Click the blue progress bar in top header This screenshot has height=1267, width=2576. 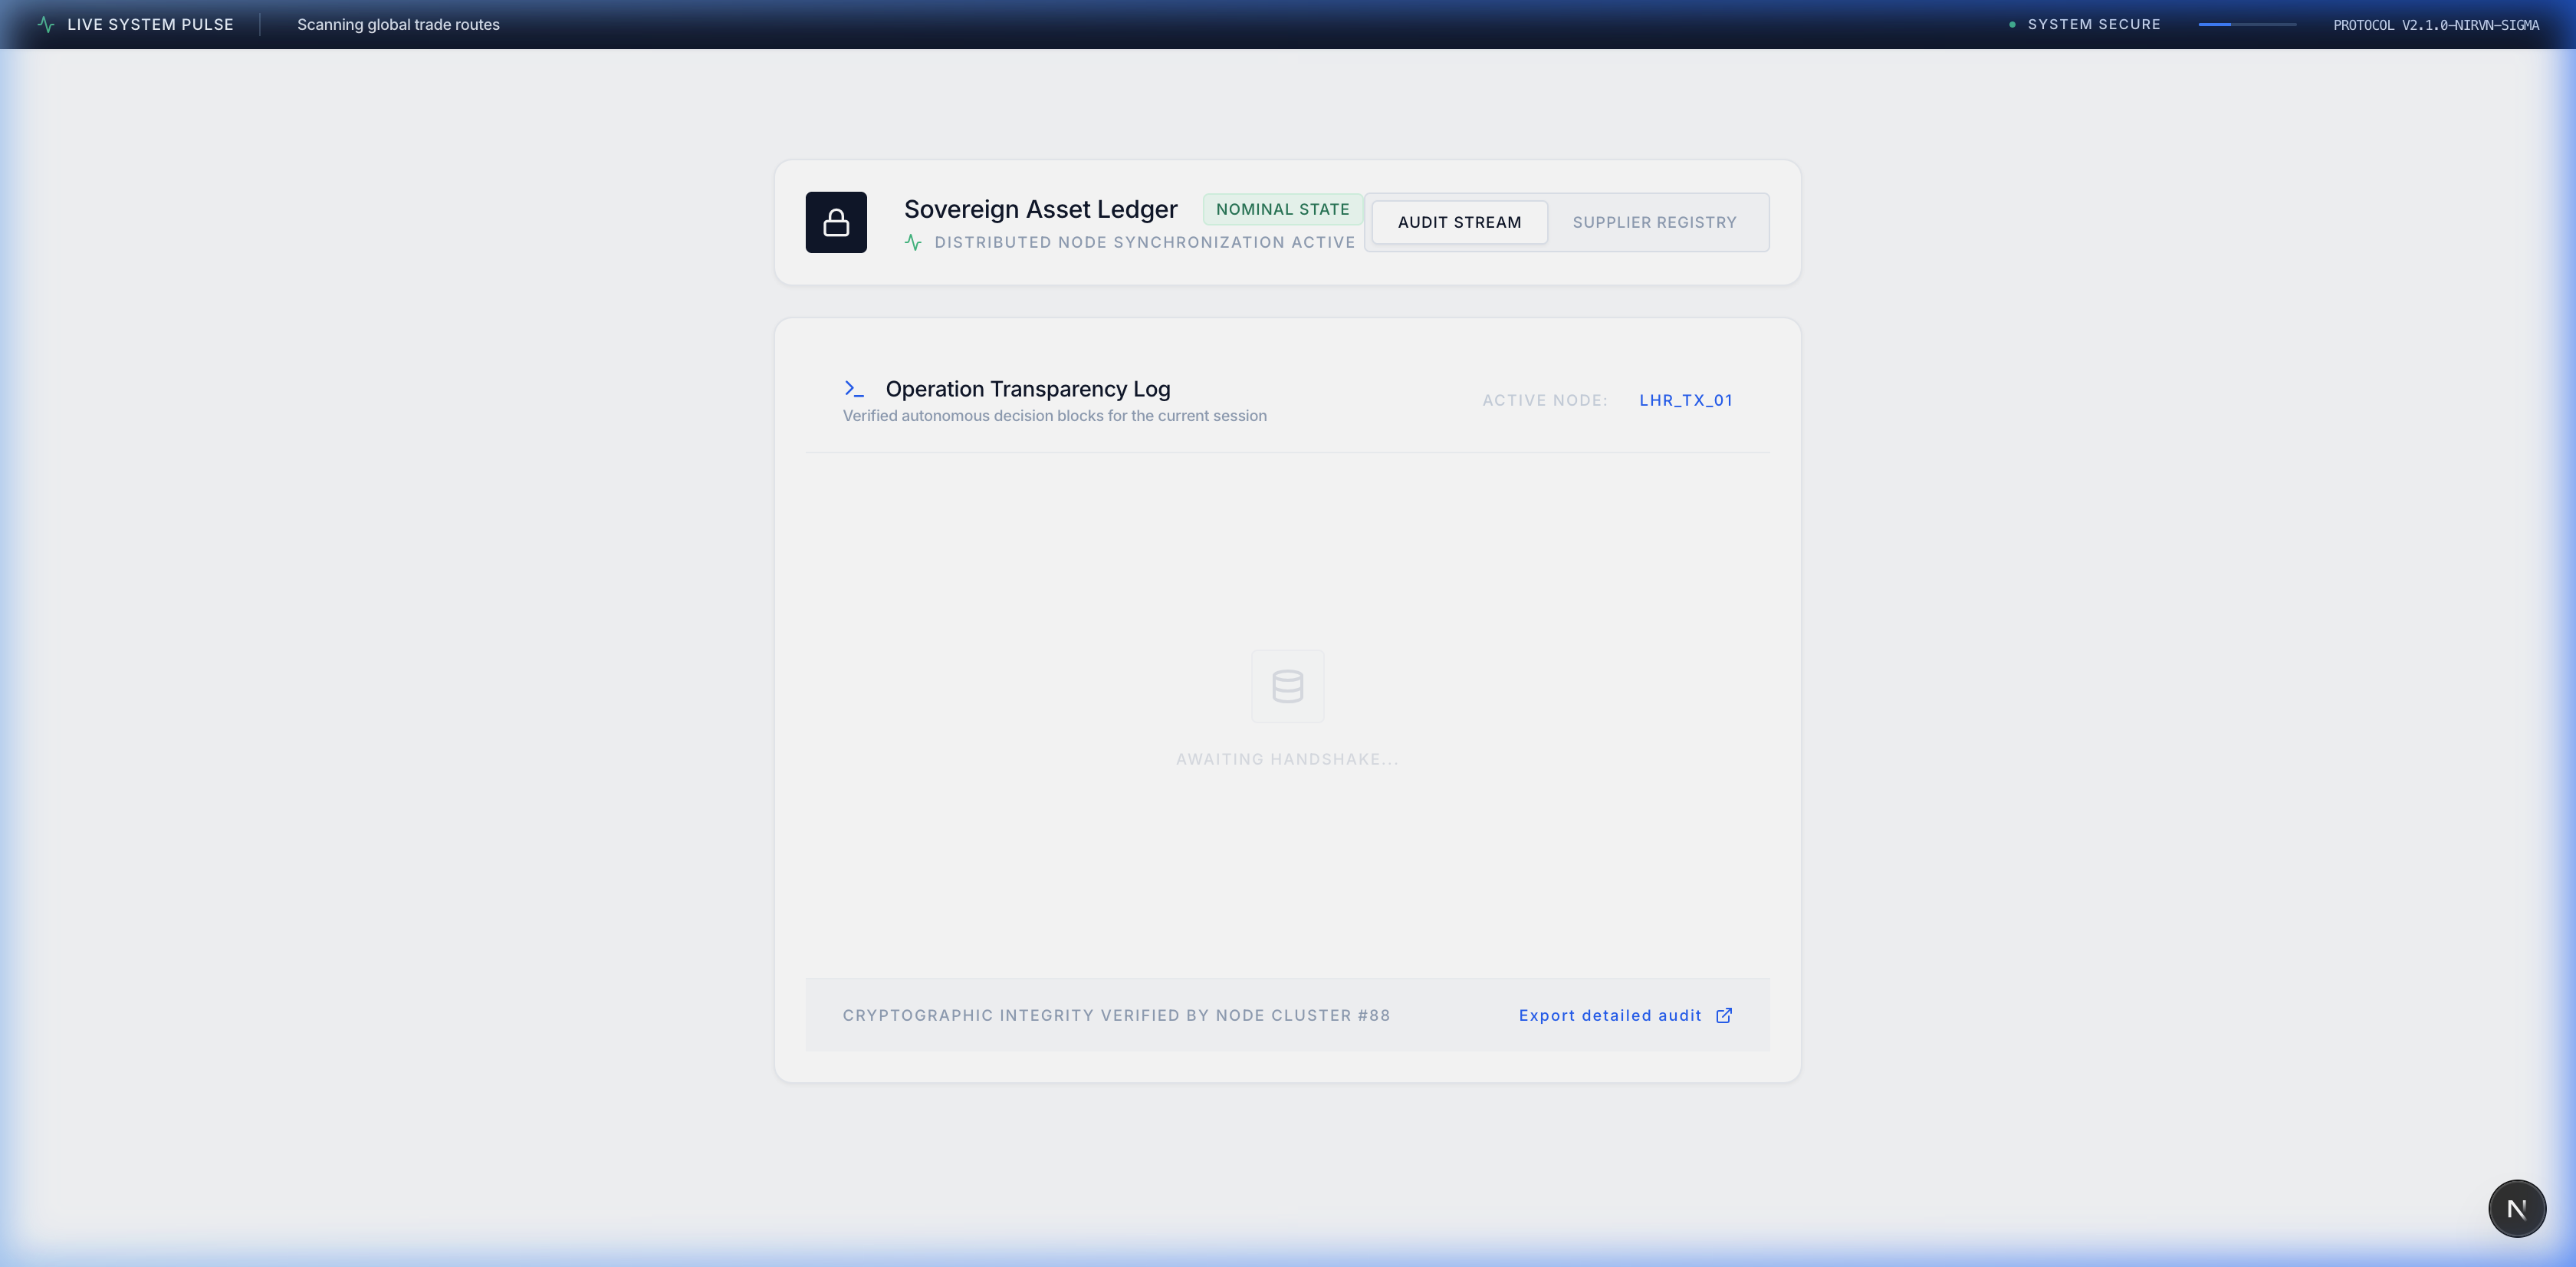coord(2247,24)
